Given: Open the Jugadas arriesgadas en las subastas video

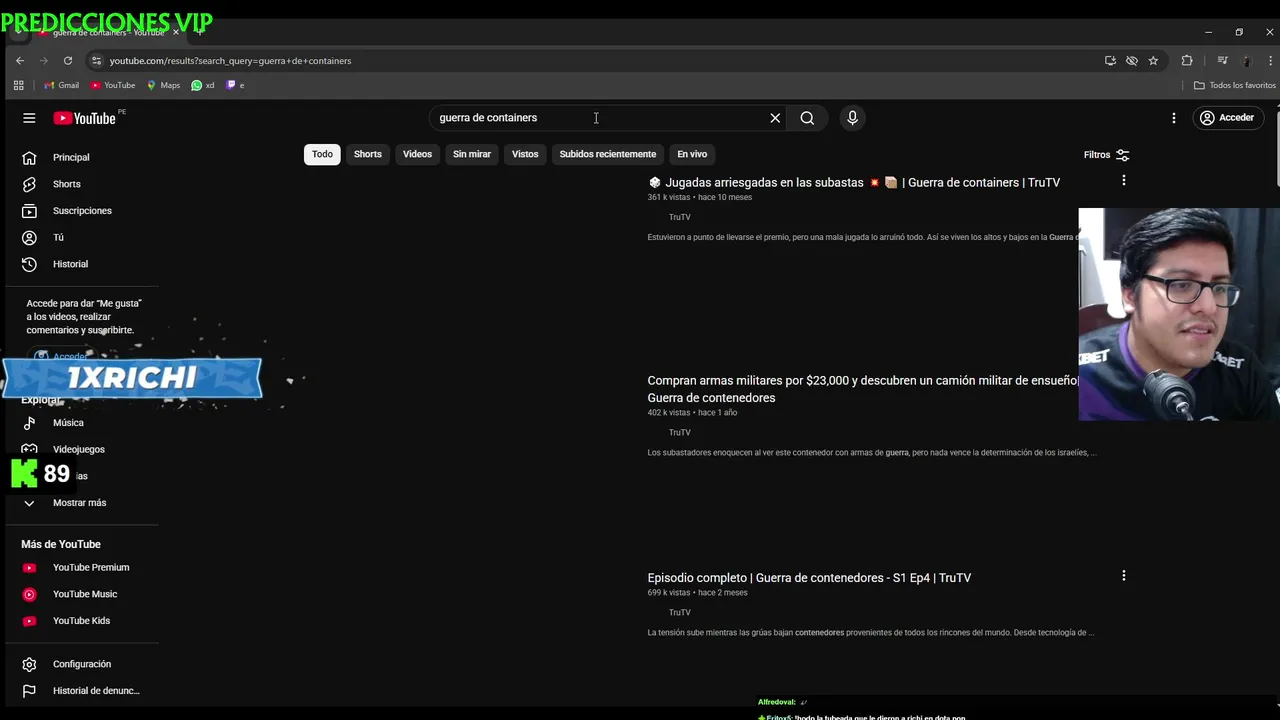Looking at the screenshot, I should click(x=854, y=183).
